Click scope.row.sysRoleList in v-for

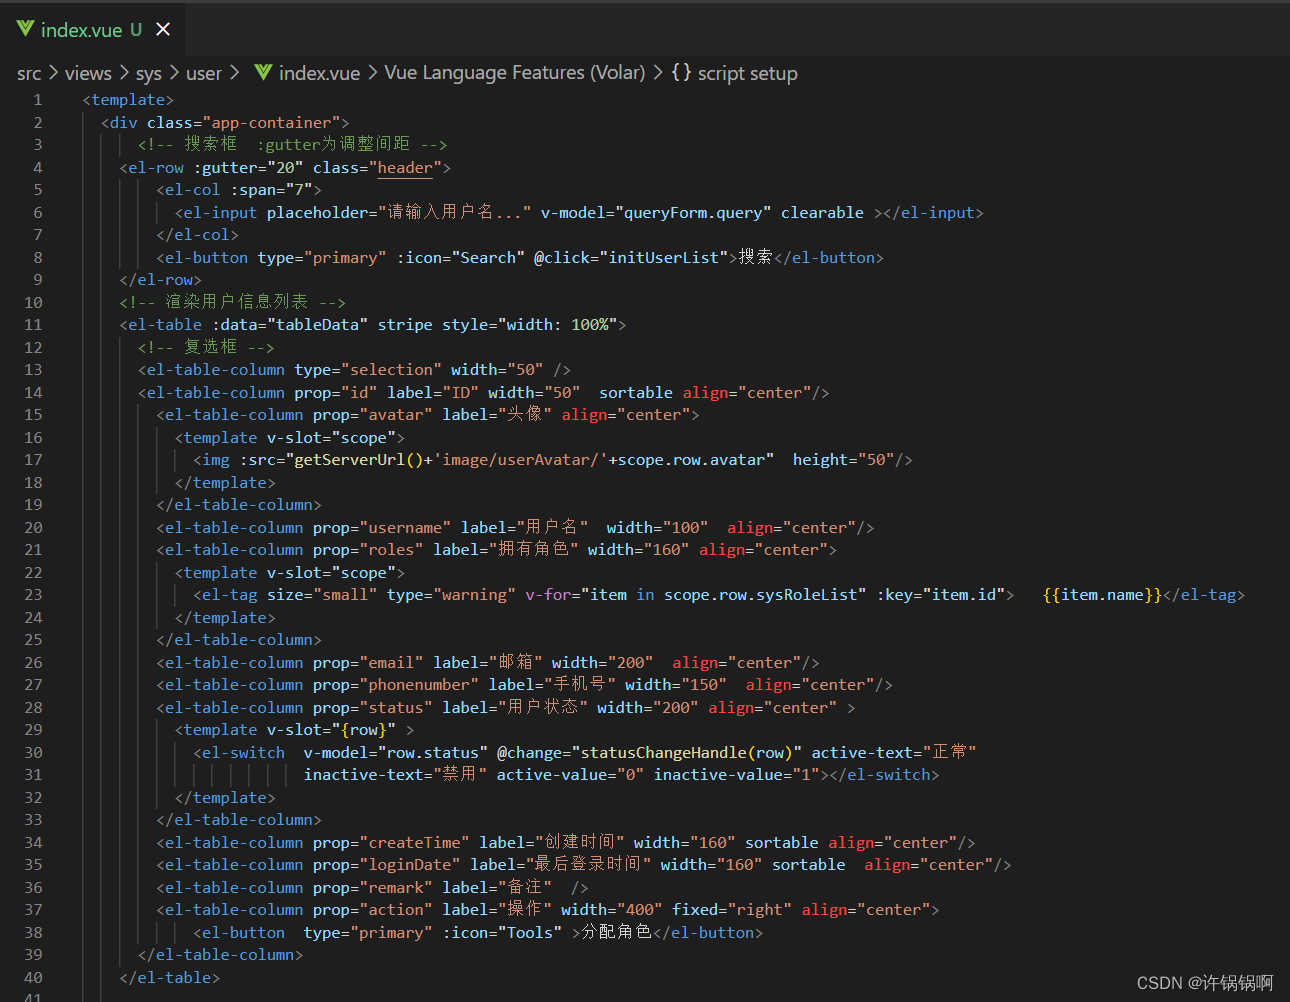761,595
